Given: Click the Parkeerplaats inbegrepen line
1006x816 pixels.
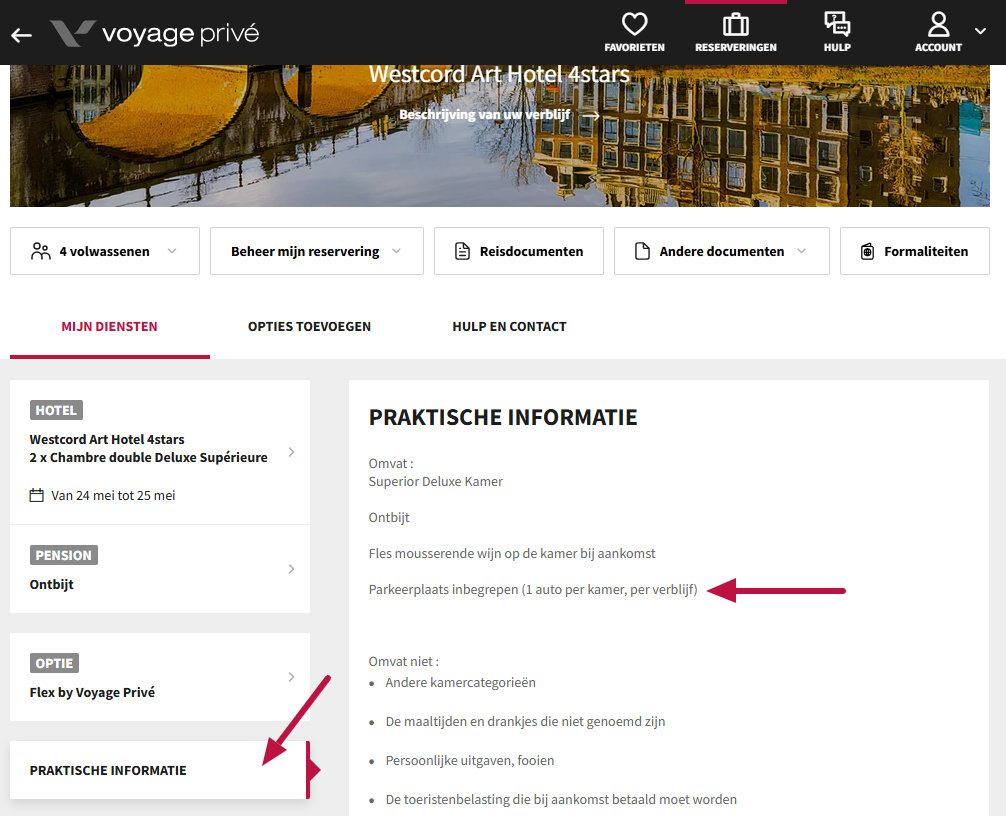Looking at the screenshot, I should pyautogui.click(x=533, y=590).
